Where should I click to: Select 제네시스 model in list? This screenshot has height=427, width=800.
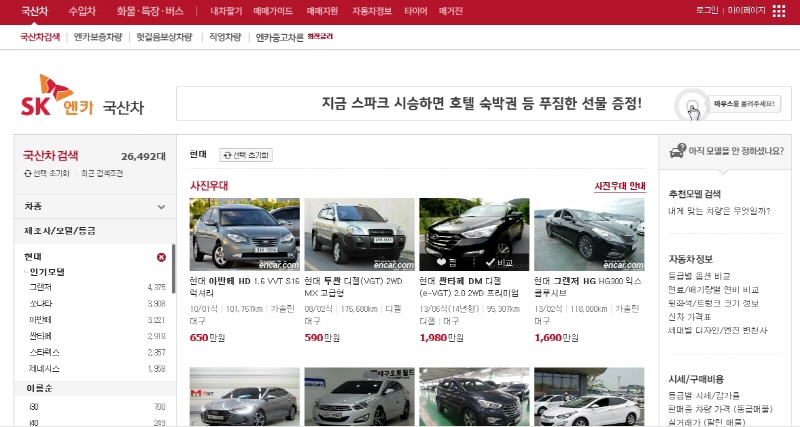click(x=44, y=369)
